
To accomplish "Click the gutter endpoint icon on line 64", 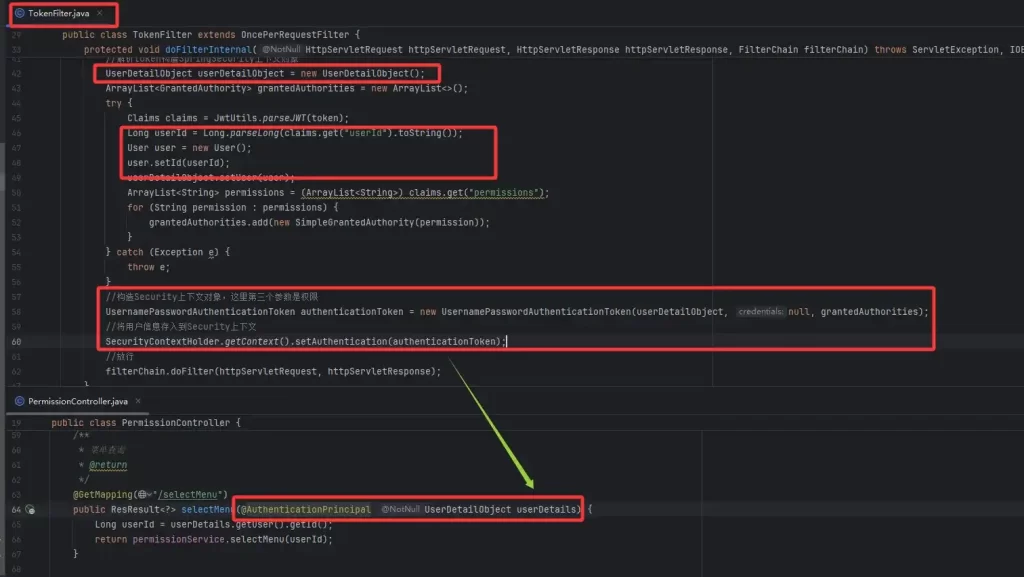I will (31, 510).
